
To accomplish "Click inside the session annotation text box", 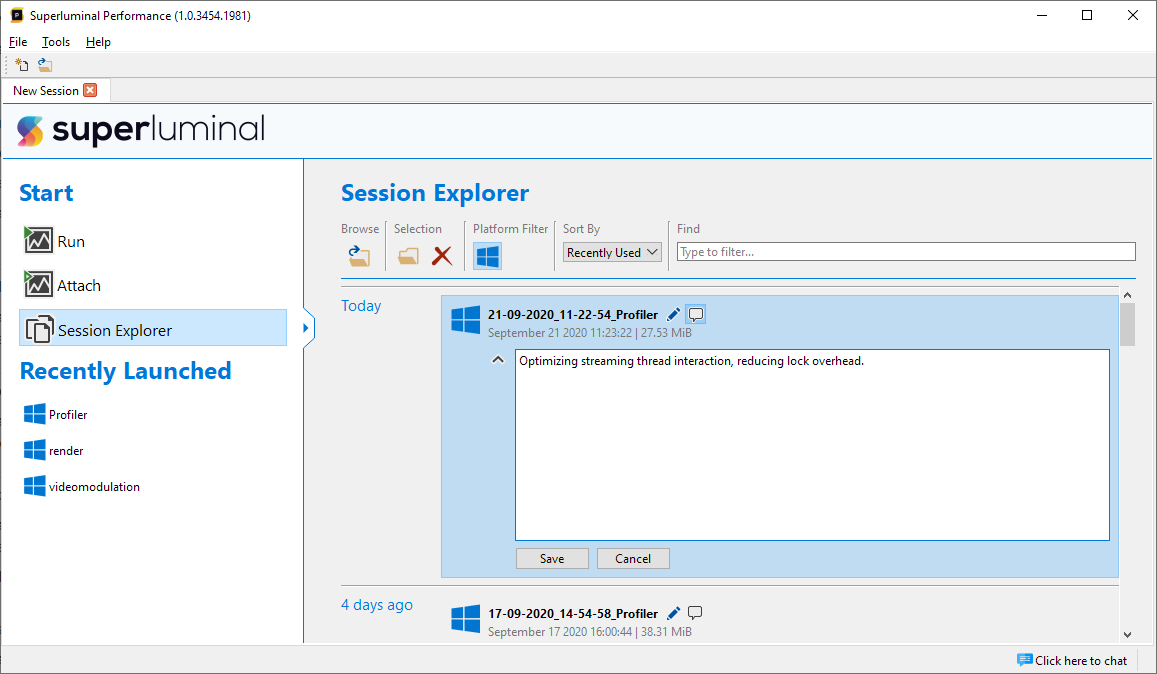I will click(812, 444).
